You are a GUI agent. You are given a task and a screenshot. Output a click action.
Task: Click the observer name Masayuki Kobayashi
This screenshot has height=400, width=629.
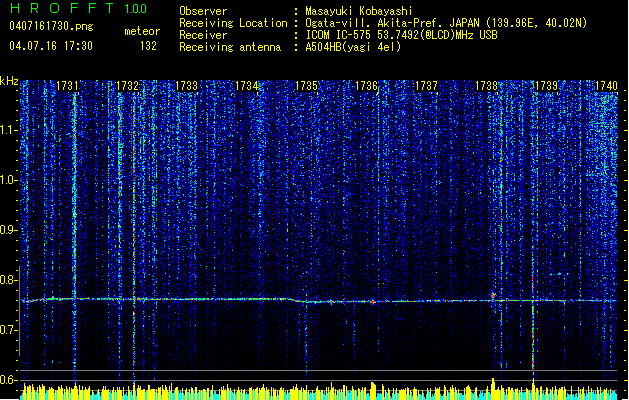359,11
